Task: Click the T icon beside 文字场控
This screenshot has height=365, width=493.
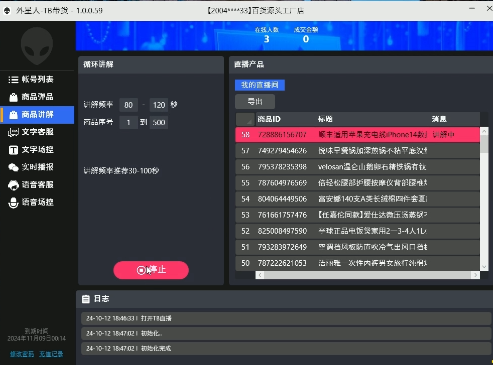Action: tap(13, 150)
